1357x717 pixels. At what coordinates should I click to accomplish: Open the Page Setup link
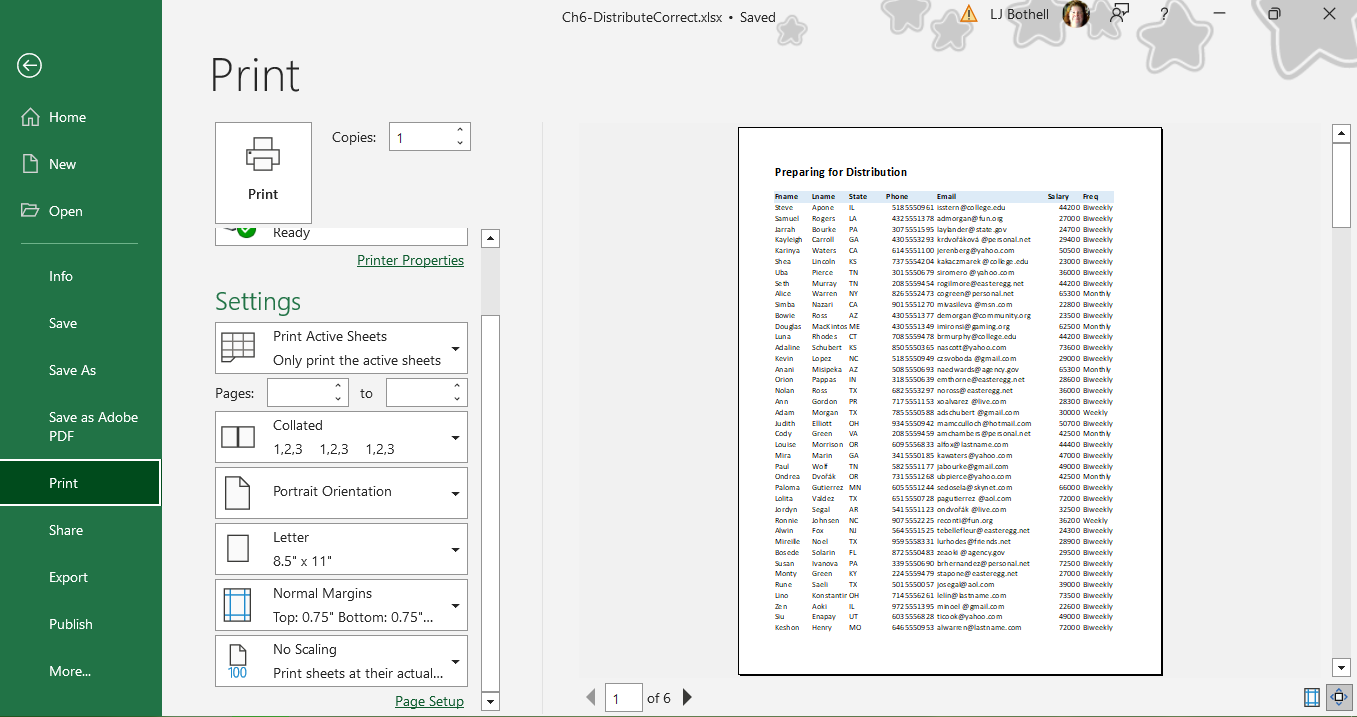[429, 701]
